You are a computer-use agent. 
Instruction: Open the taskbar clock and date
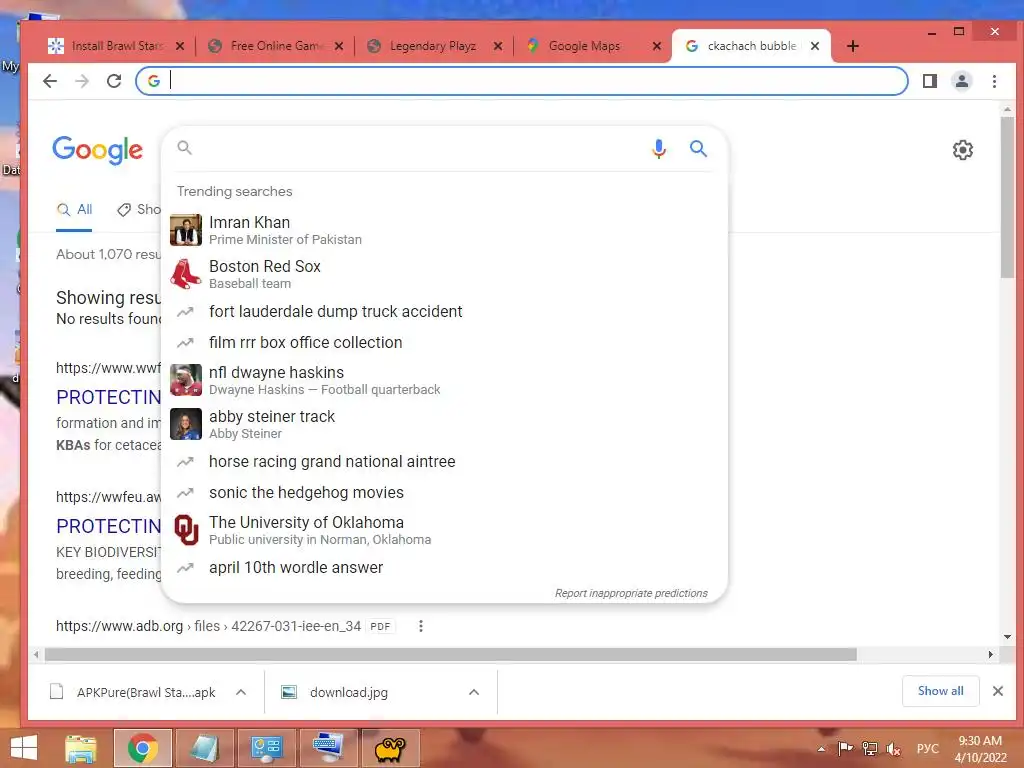[980, 749]
